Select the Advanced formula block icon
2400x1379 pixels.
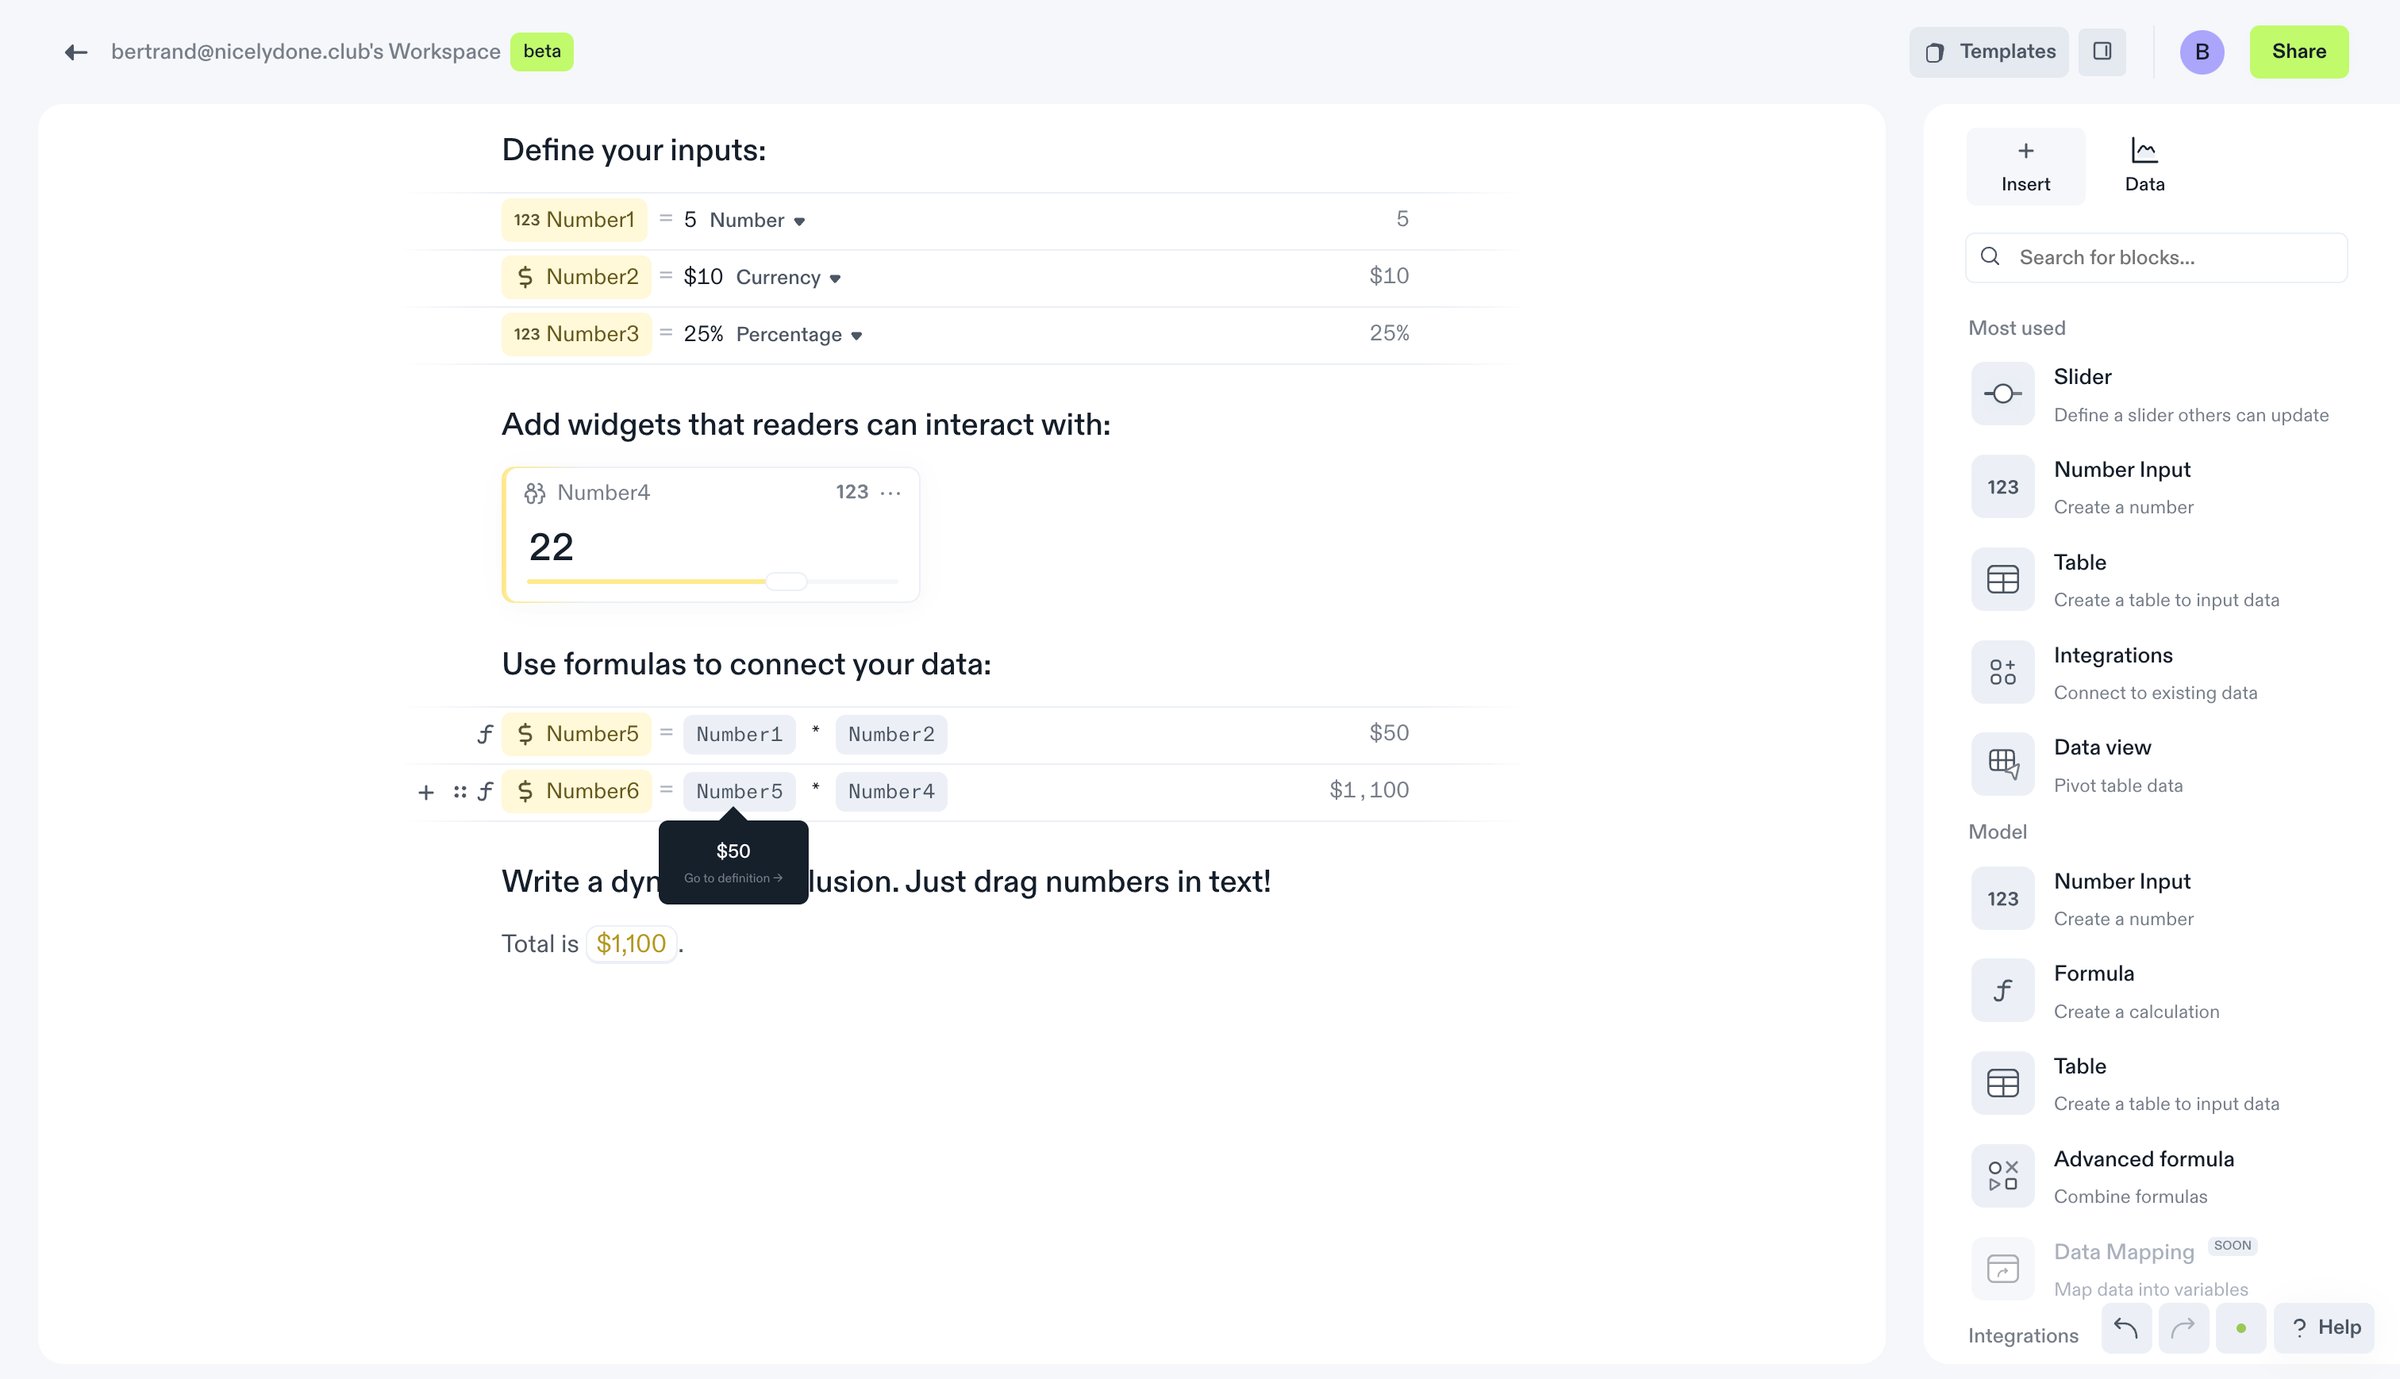click(x=2002, y=1175)
